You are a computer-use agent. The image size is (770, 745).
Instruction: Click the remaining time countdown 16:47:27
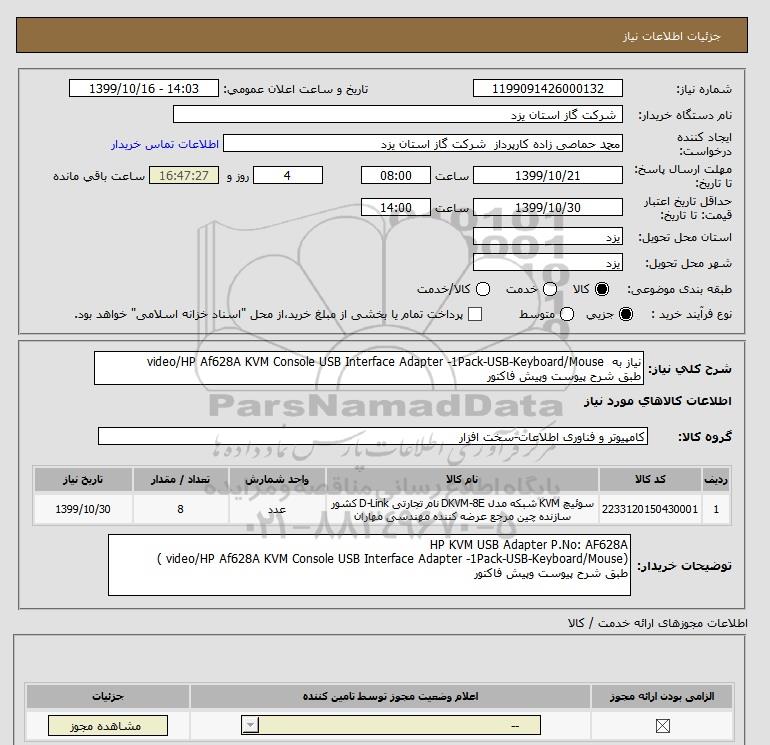184,175
